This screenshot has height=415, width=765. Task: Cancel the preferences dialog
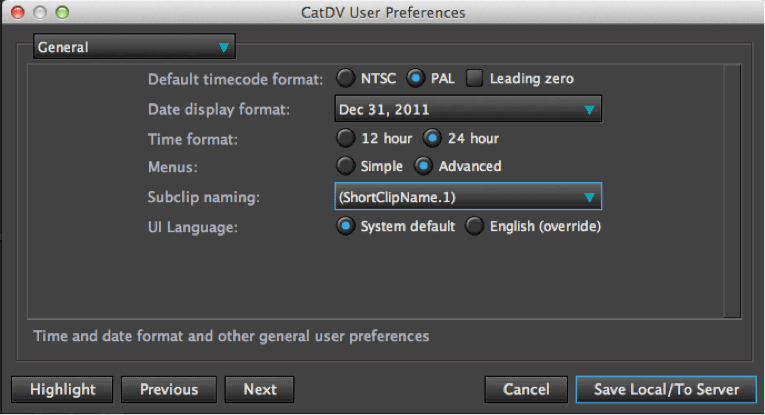point(526,389)
